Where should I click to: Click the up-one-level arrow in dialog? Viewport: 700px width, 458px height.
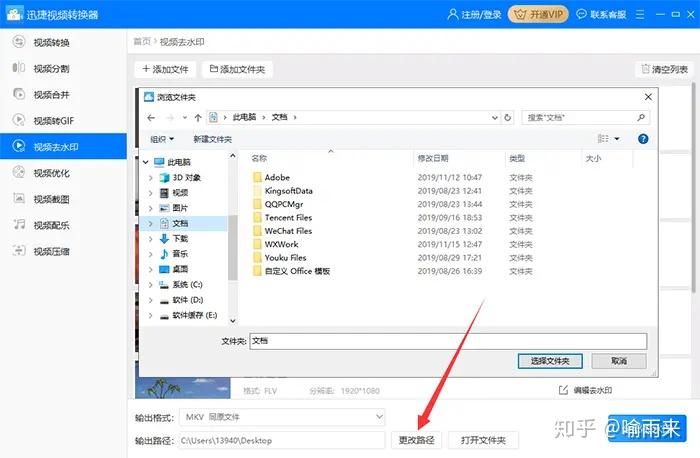pyautogui.click(x=198, y=117)
